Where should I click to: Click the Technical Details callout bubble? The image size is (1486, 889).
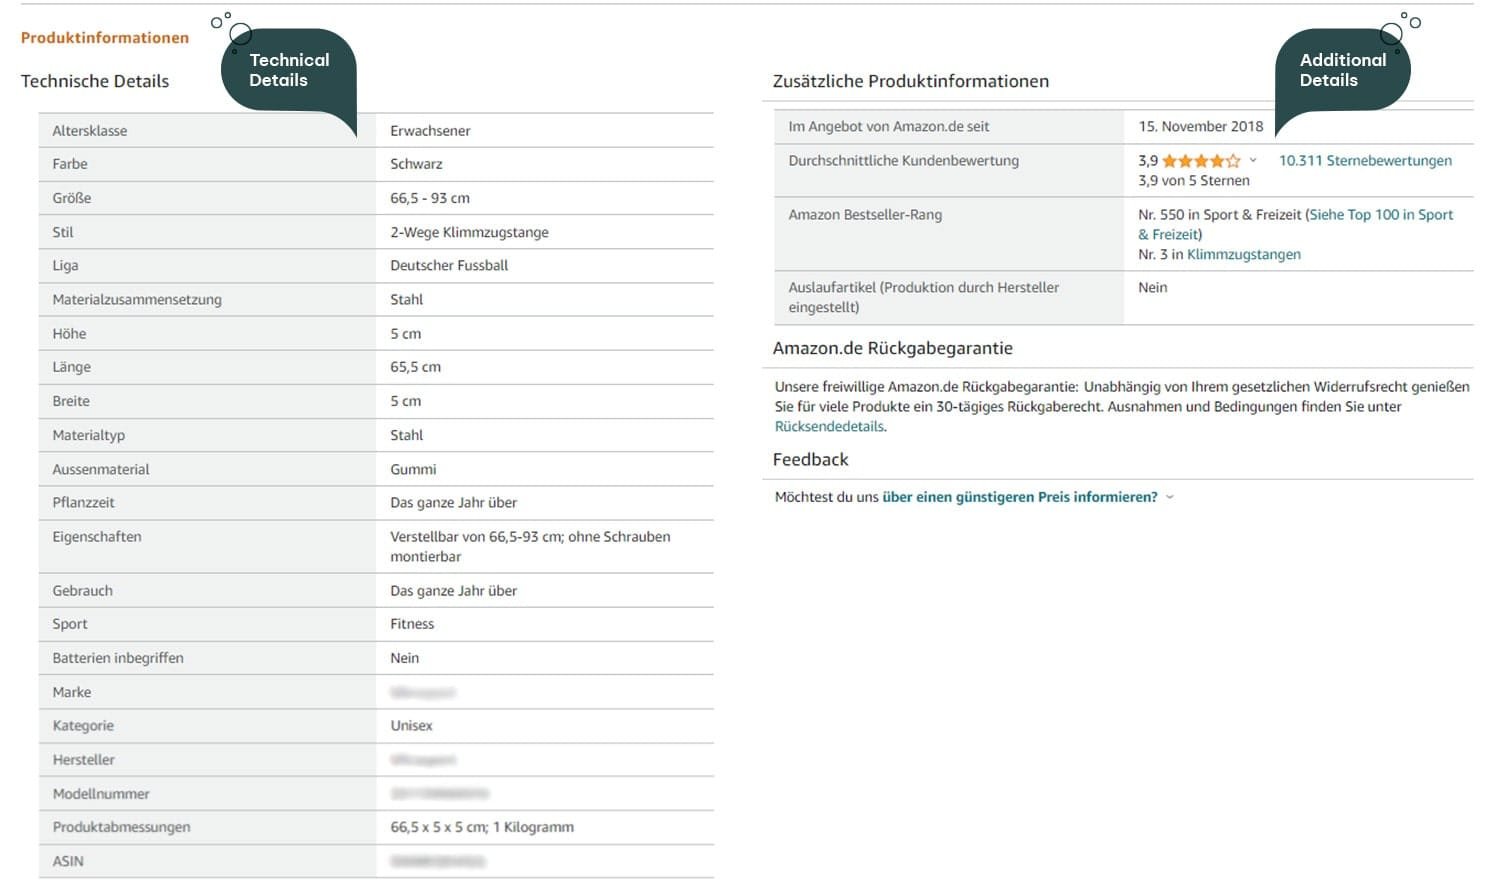(x=288, y=70)
